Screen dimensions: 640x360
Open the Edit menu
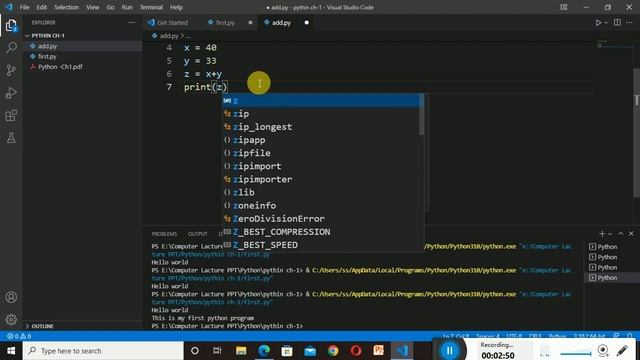tap(42, 7)
